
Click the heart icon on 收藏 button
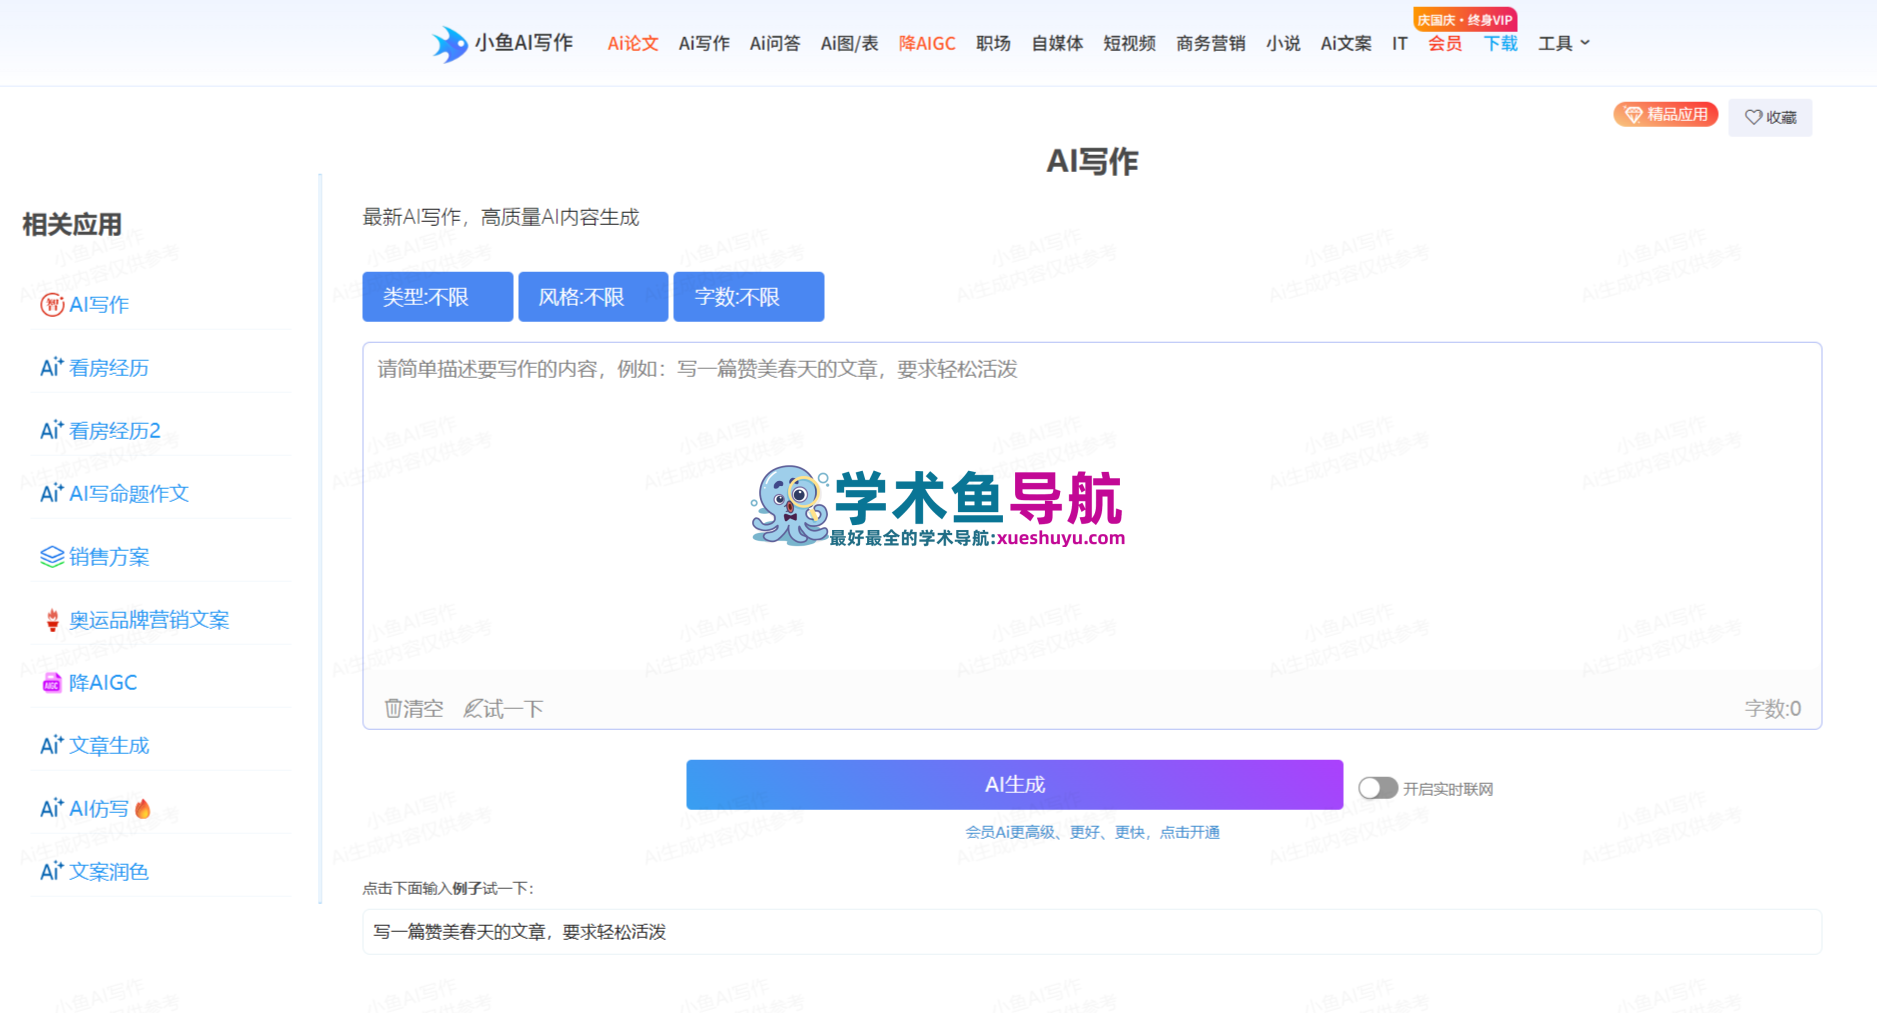click(x=1753, y=117)
